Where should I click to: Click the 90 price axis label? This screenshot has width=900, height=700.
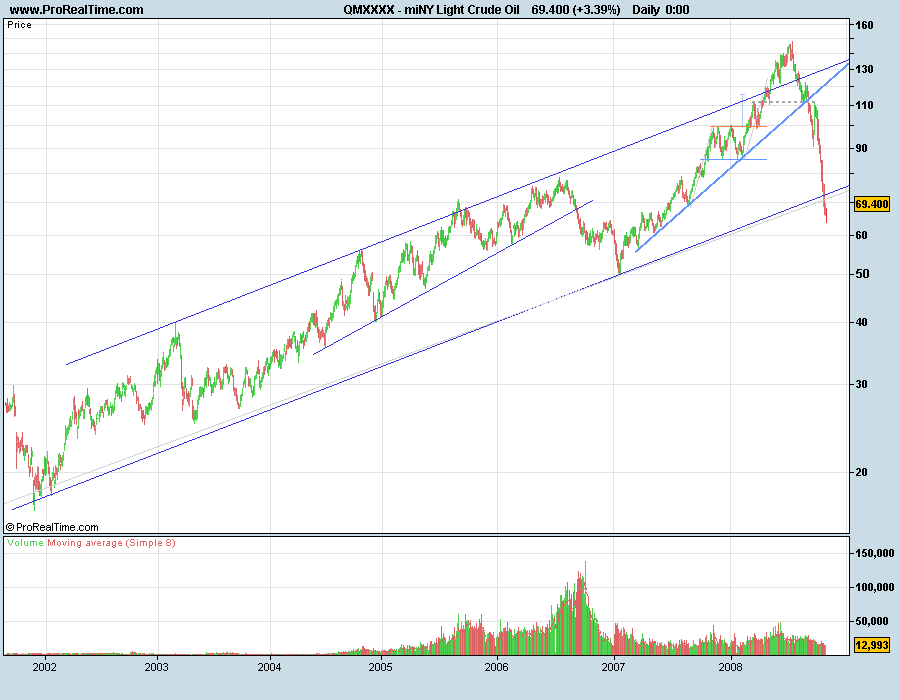(x=862, y=148)
